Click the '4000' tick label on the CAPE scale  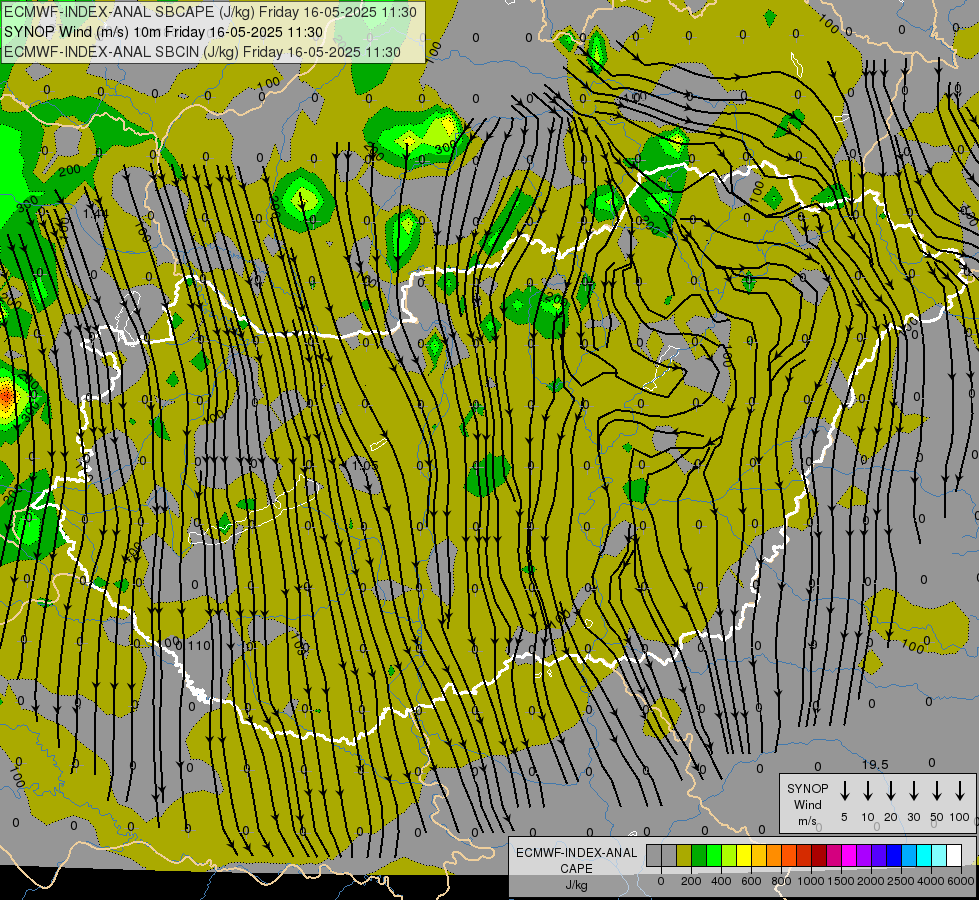tap(931, 881)
